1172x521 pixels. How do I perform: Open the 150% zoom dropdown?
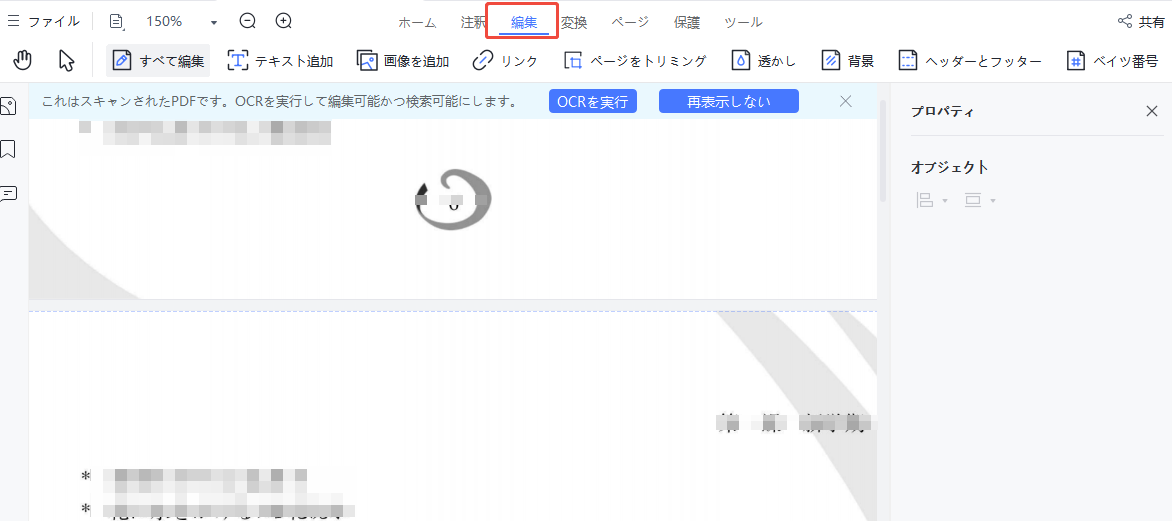[x=214, y=22]
